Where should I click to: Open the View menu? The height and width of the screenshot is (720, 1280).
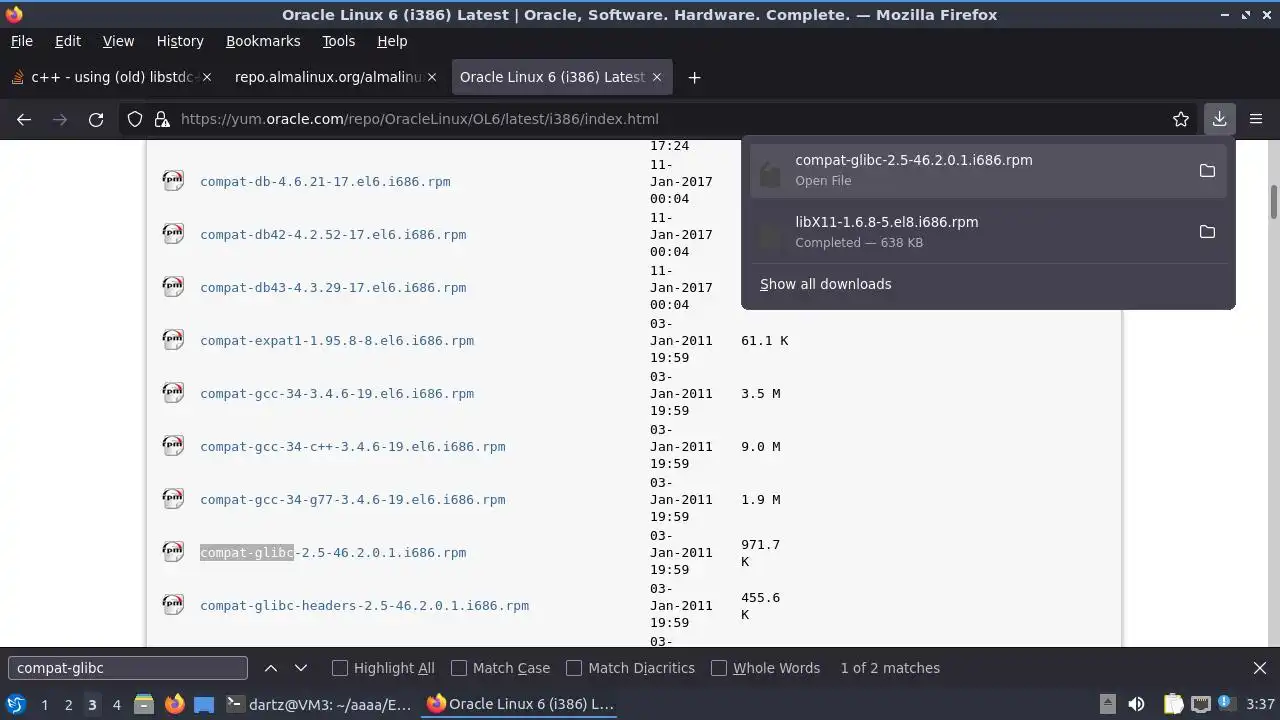pos(118,41)
